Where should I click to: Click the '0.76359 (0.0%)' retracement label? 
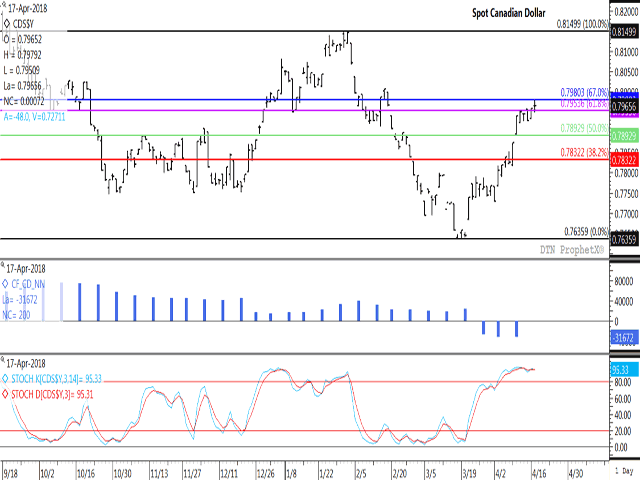click(x=587, y=232)
